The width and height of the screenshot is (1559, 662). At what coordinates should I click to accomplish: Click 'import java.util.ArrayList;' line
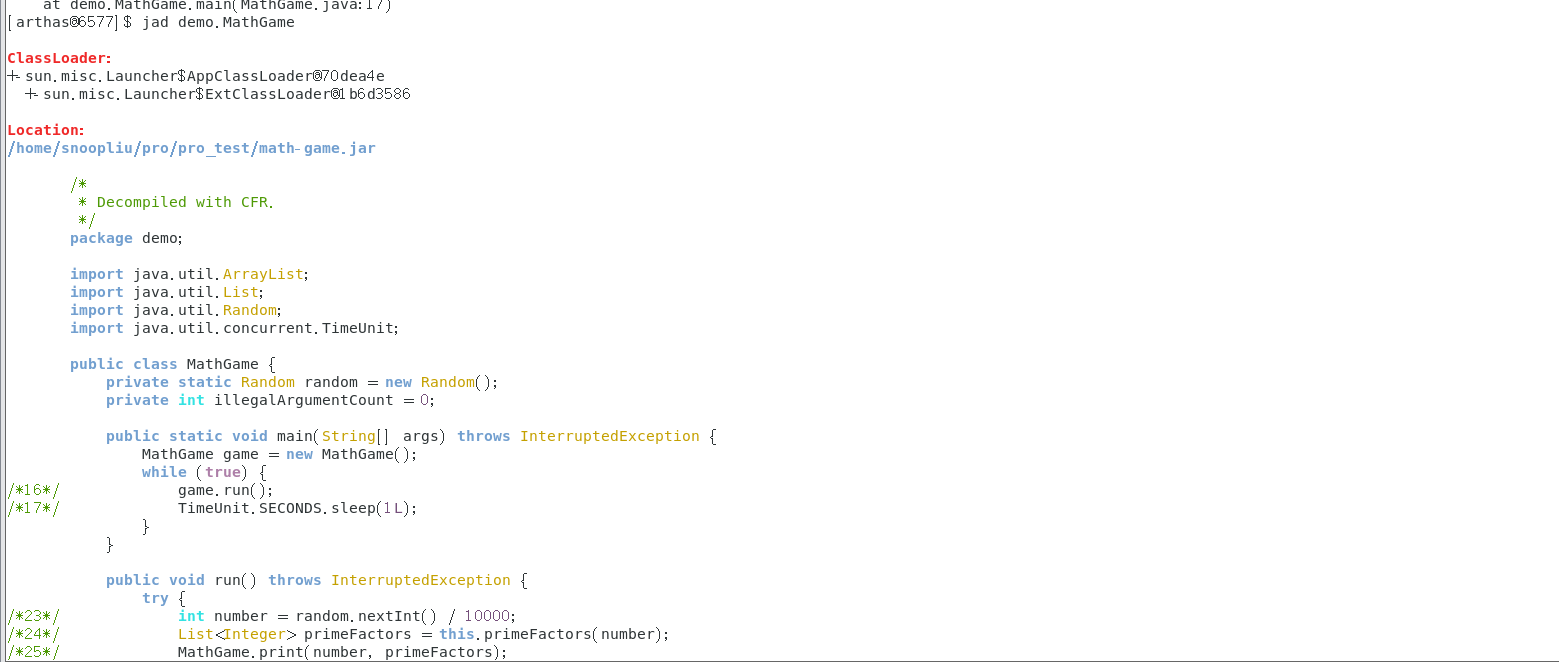pos(190,274)
